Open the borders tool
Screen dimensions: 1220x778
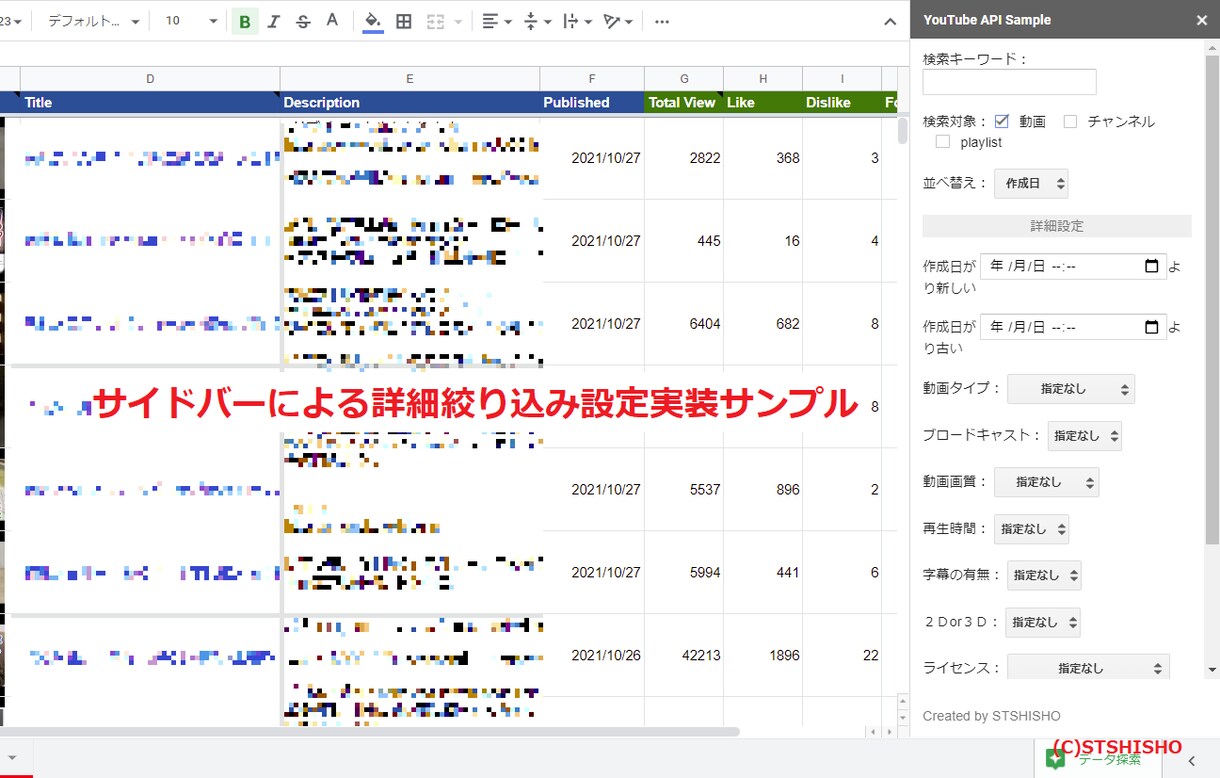pyautogui.click(x=404, y=21)
